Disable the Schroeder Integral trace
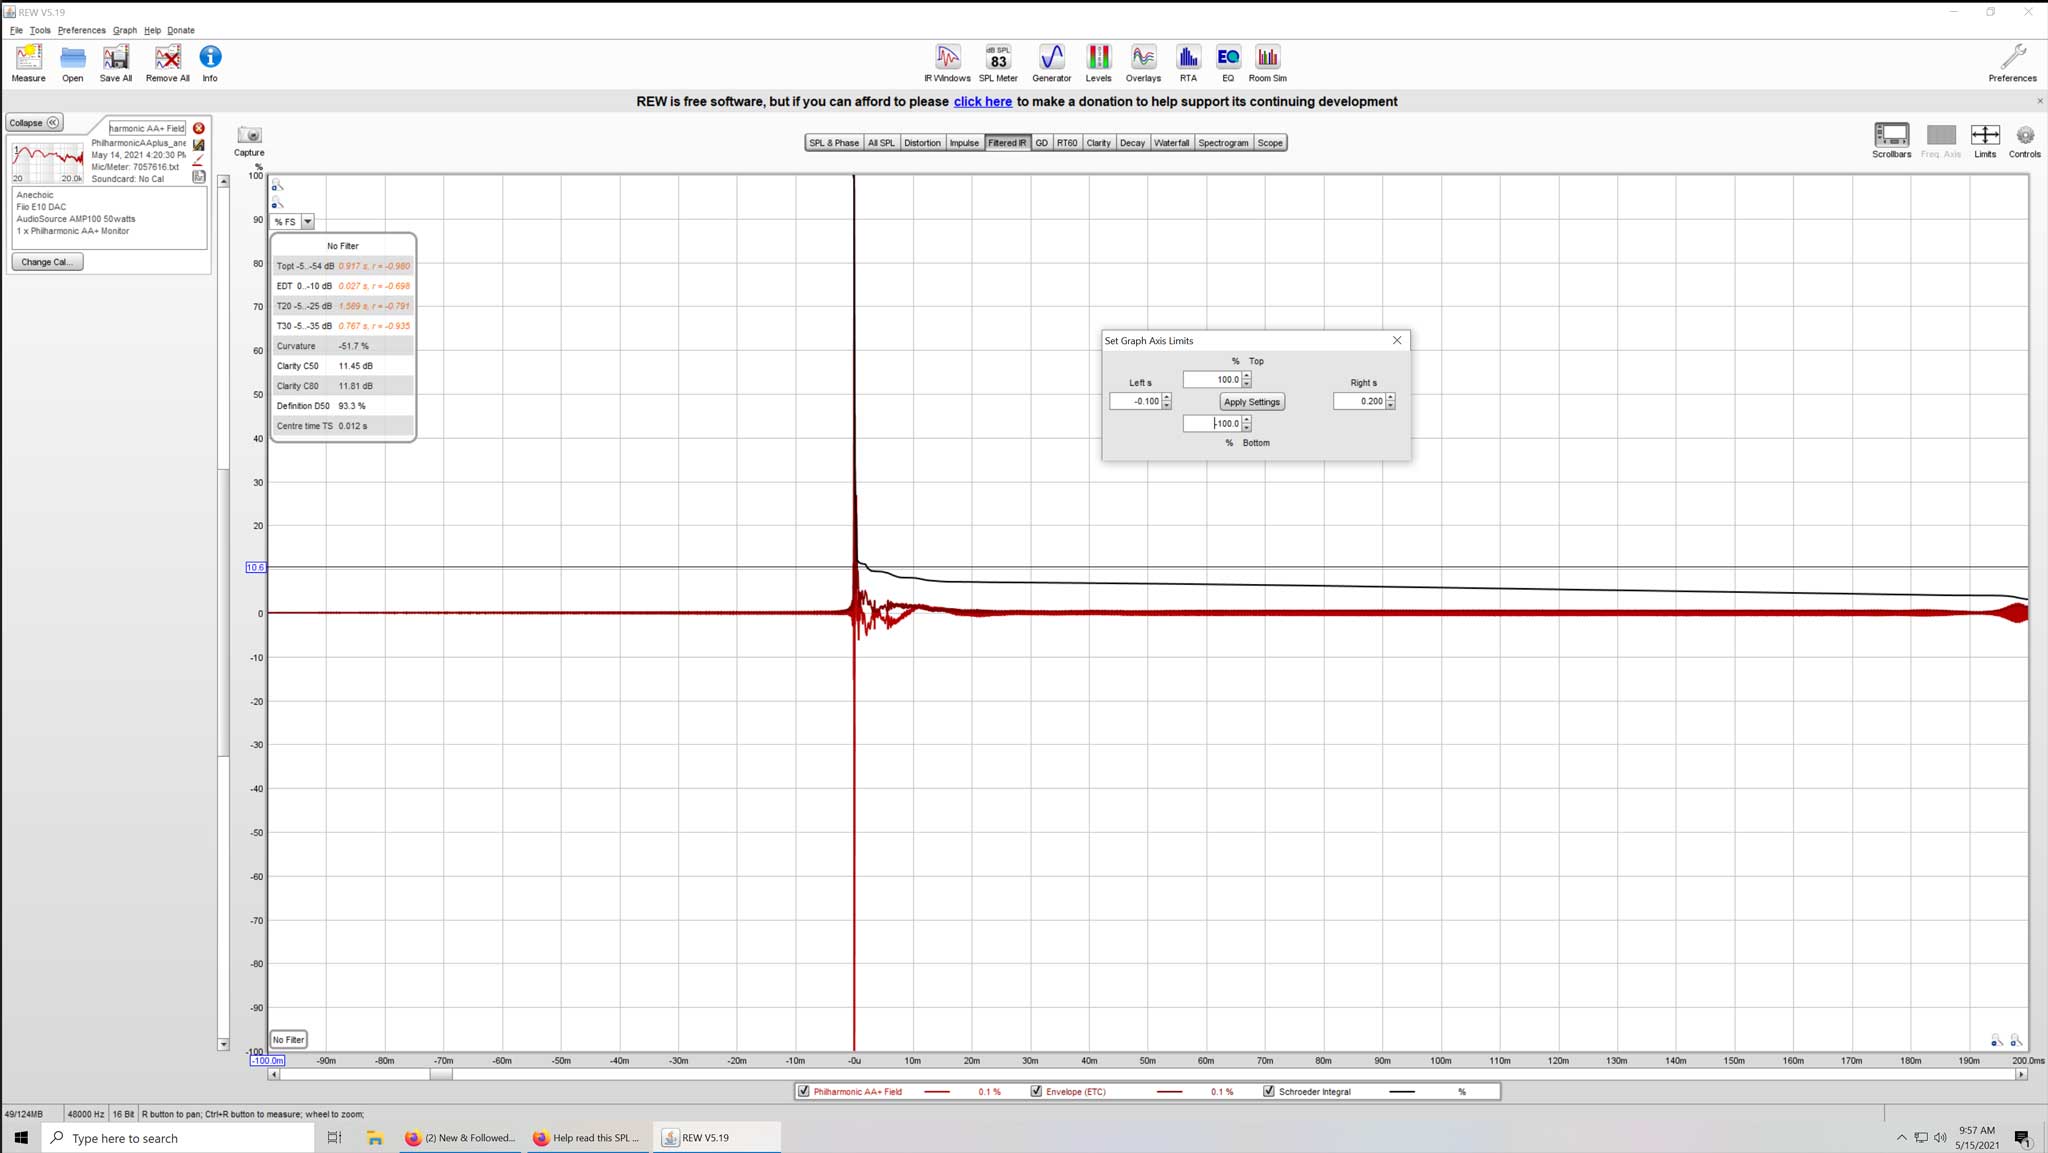 tap(1269, 1091)
